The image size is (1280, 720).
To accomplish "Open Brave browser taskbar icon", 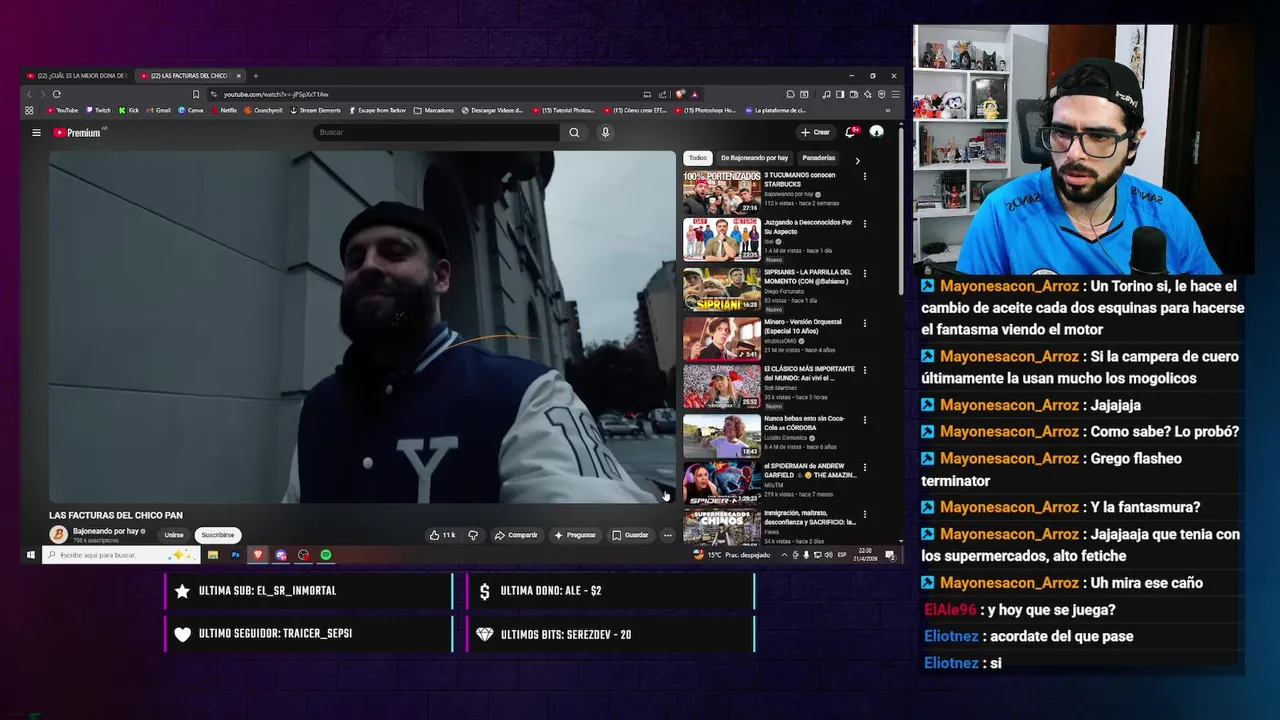I will (258, 555).
